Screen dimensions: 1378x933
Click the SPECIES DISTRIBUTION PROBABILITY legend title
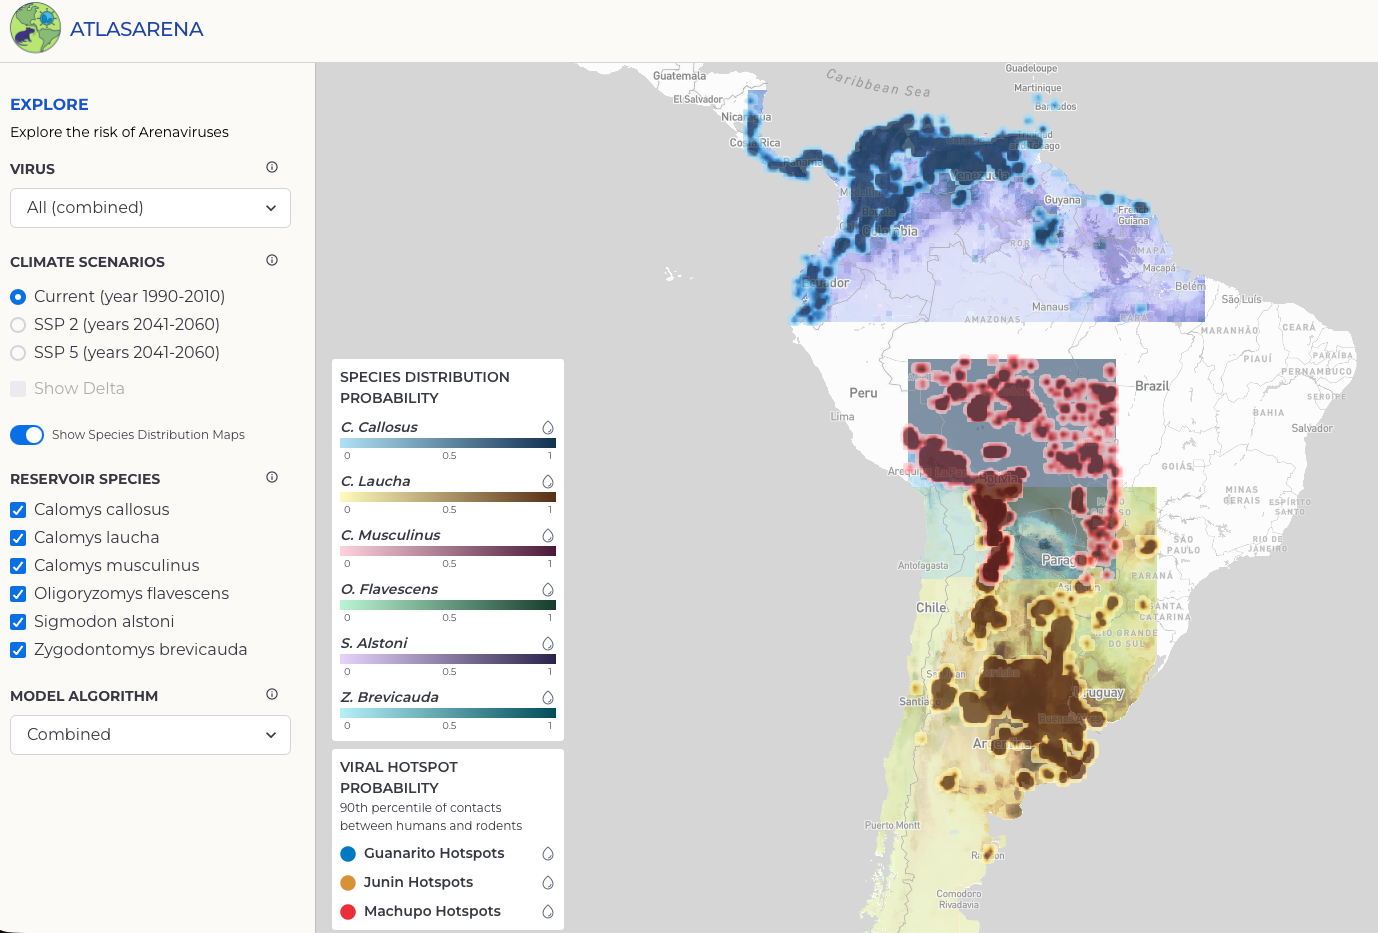click(x=425, y=387)
